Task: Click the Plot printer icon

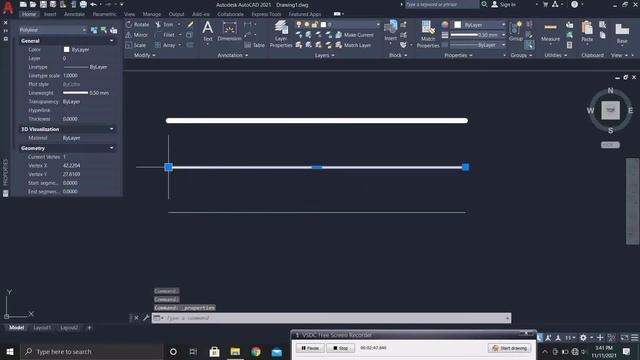Action: (83, 4)
